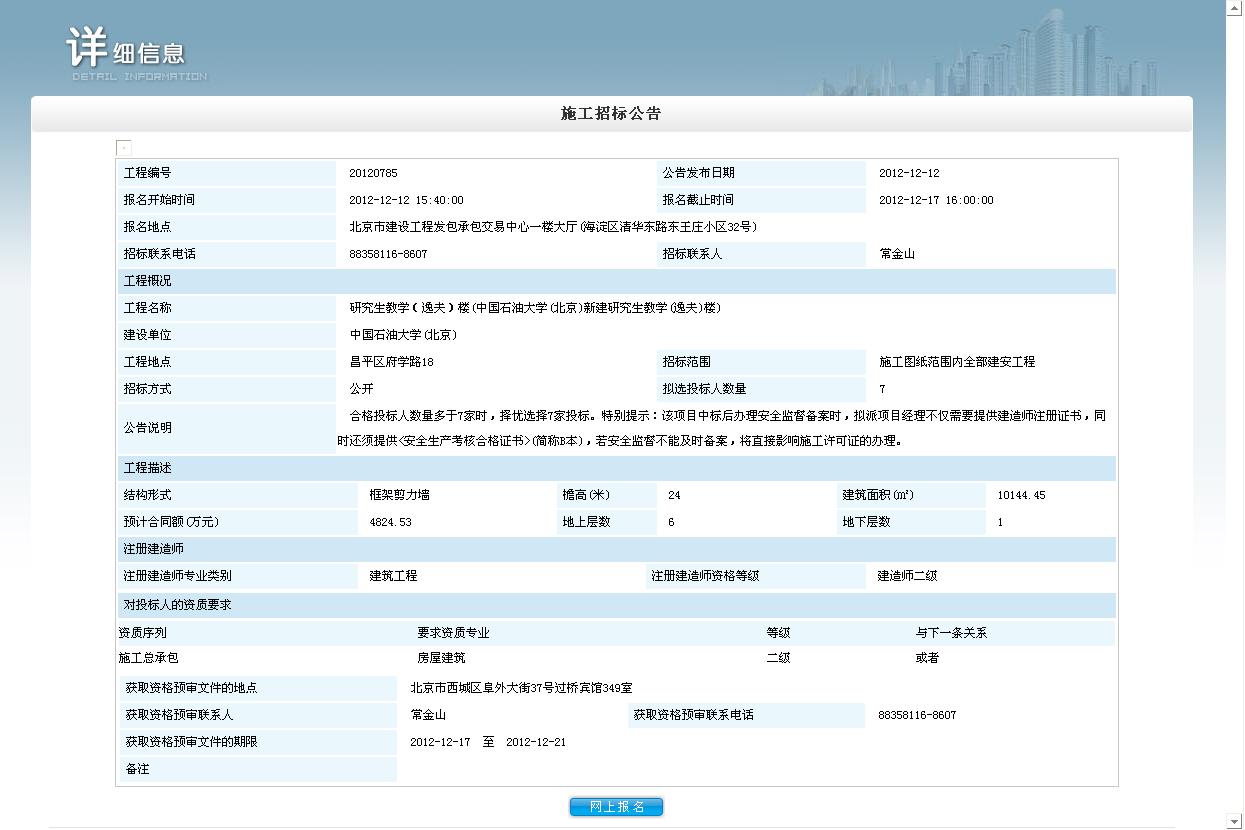The image size is (1245, 830).
Task: Click the building area value 10144.45
Action: click(x=1021, y=496)
